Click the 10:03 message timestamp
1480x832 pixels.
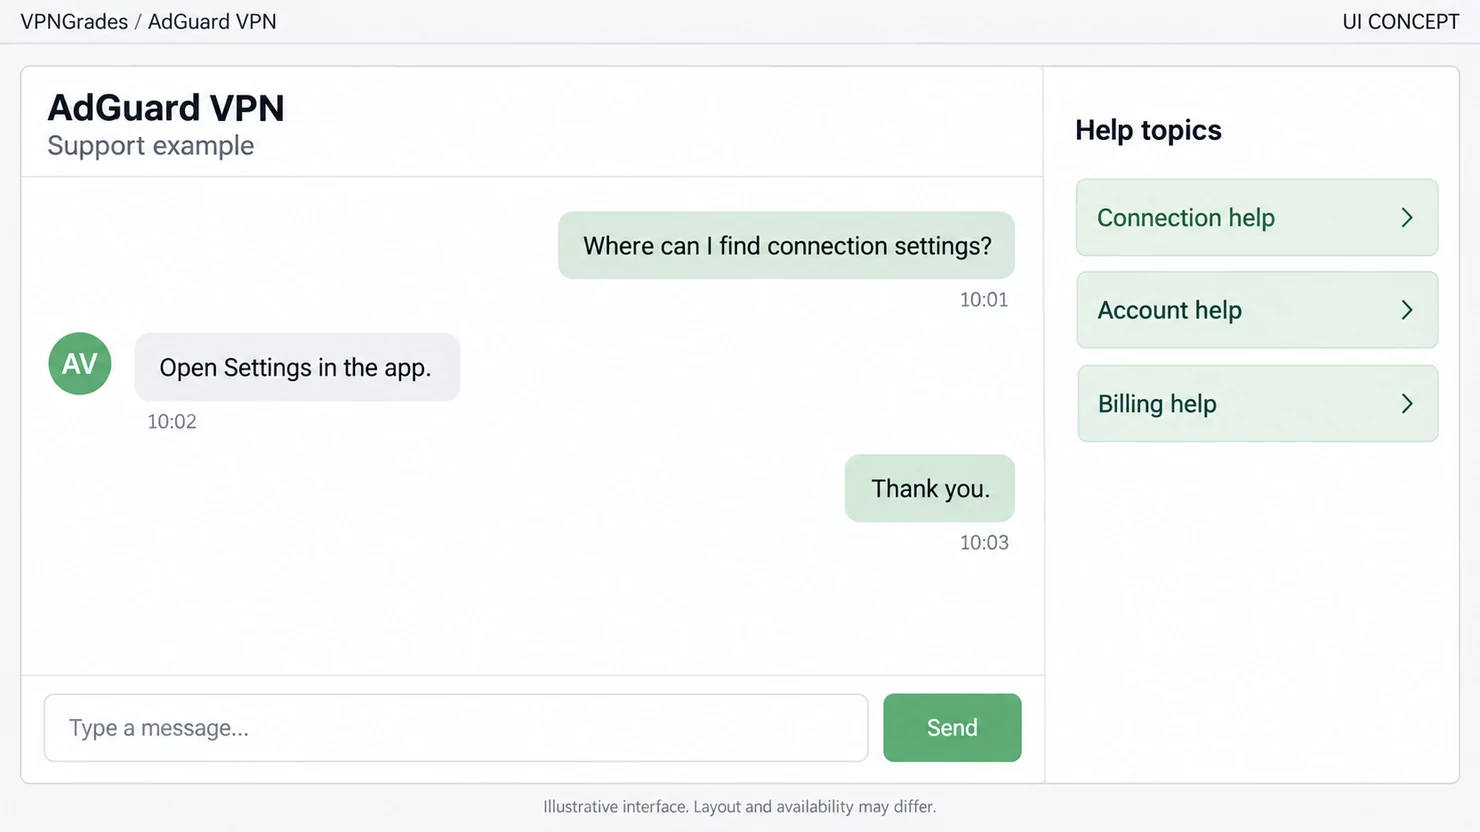click(x=984, y=543)
